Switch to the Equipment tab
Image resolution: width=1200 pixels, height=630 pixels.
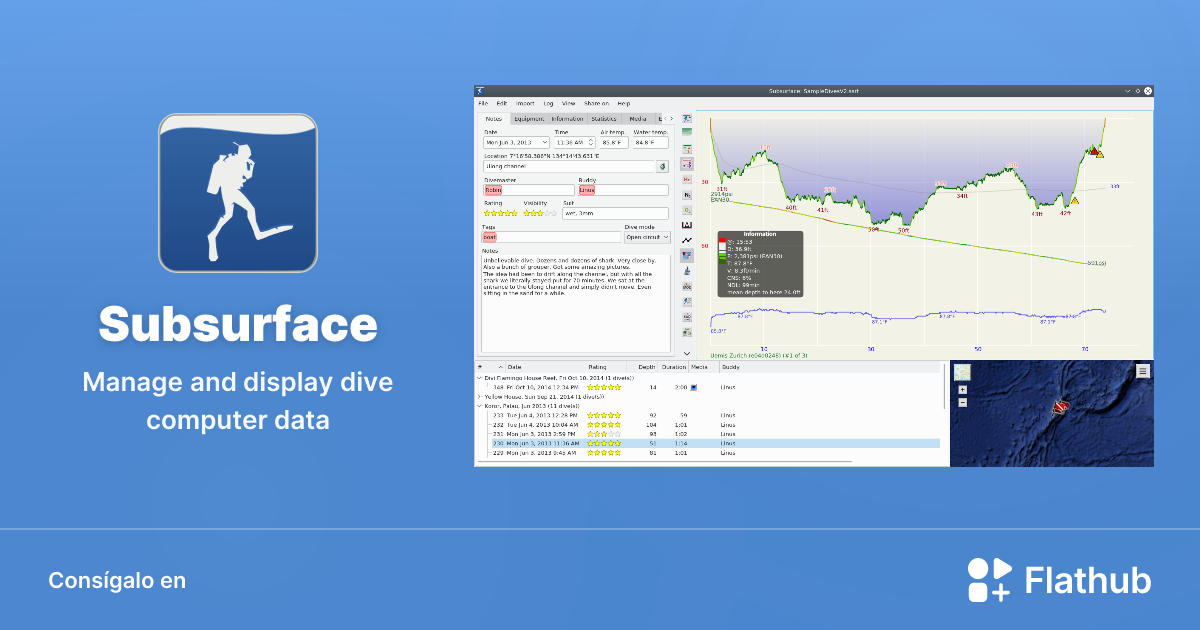click(x=529, y=118)
